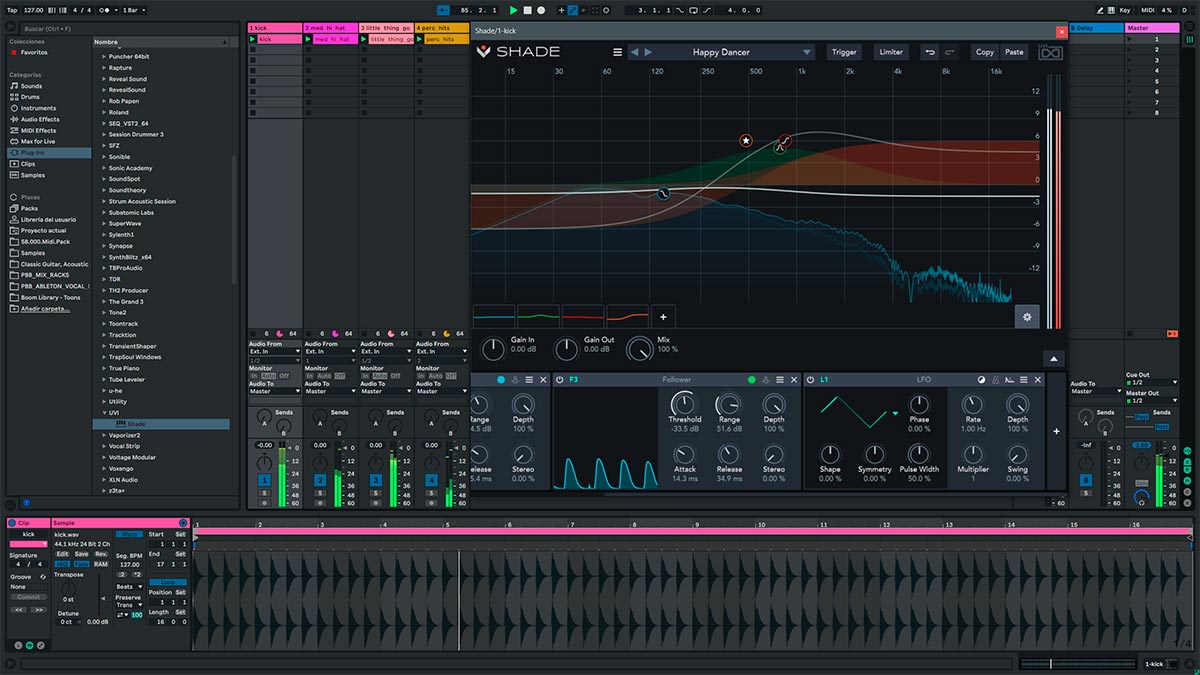Viewport: 1200px width, 675px height.
Task: Click the Trigger button in Shade
Action: 845,52
